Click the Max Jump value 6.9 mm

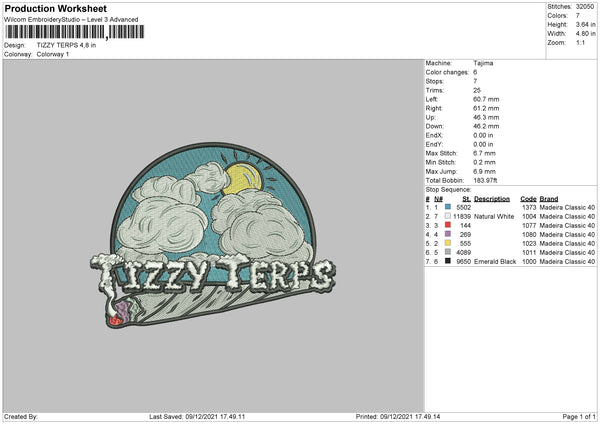tap(484, 171)
